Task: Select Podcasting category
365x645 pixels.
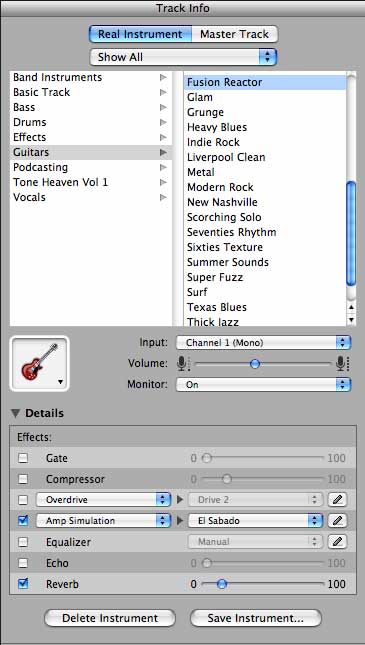Action: click(91, 167)
